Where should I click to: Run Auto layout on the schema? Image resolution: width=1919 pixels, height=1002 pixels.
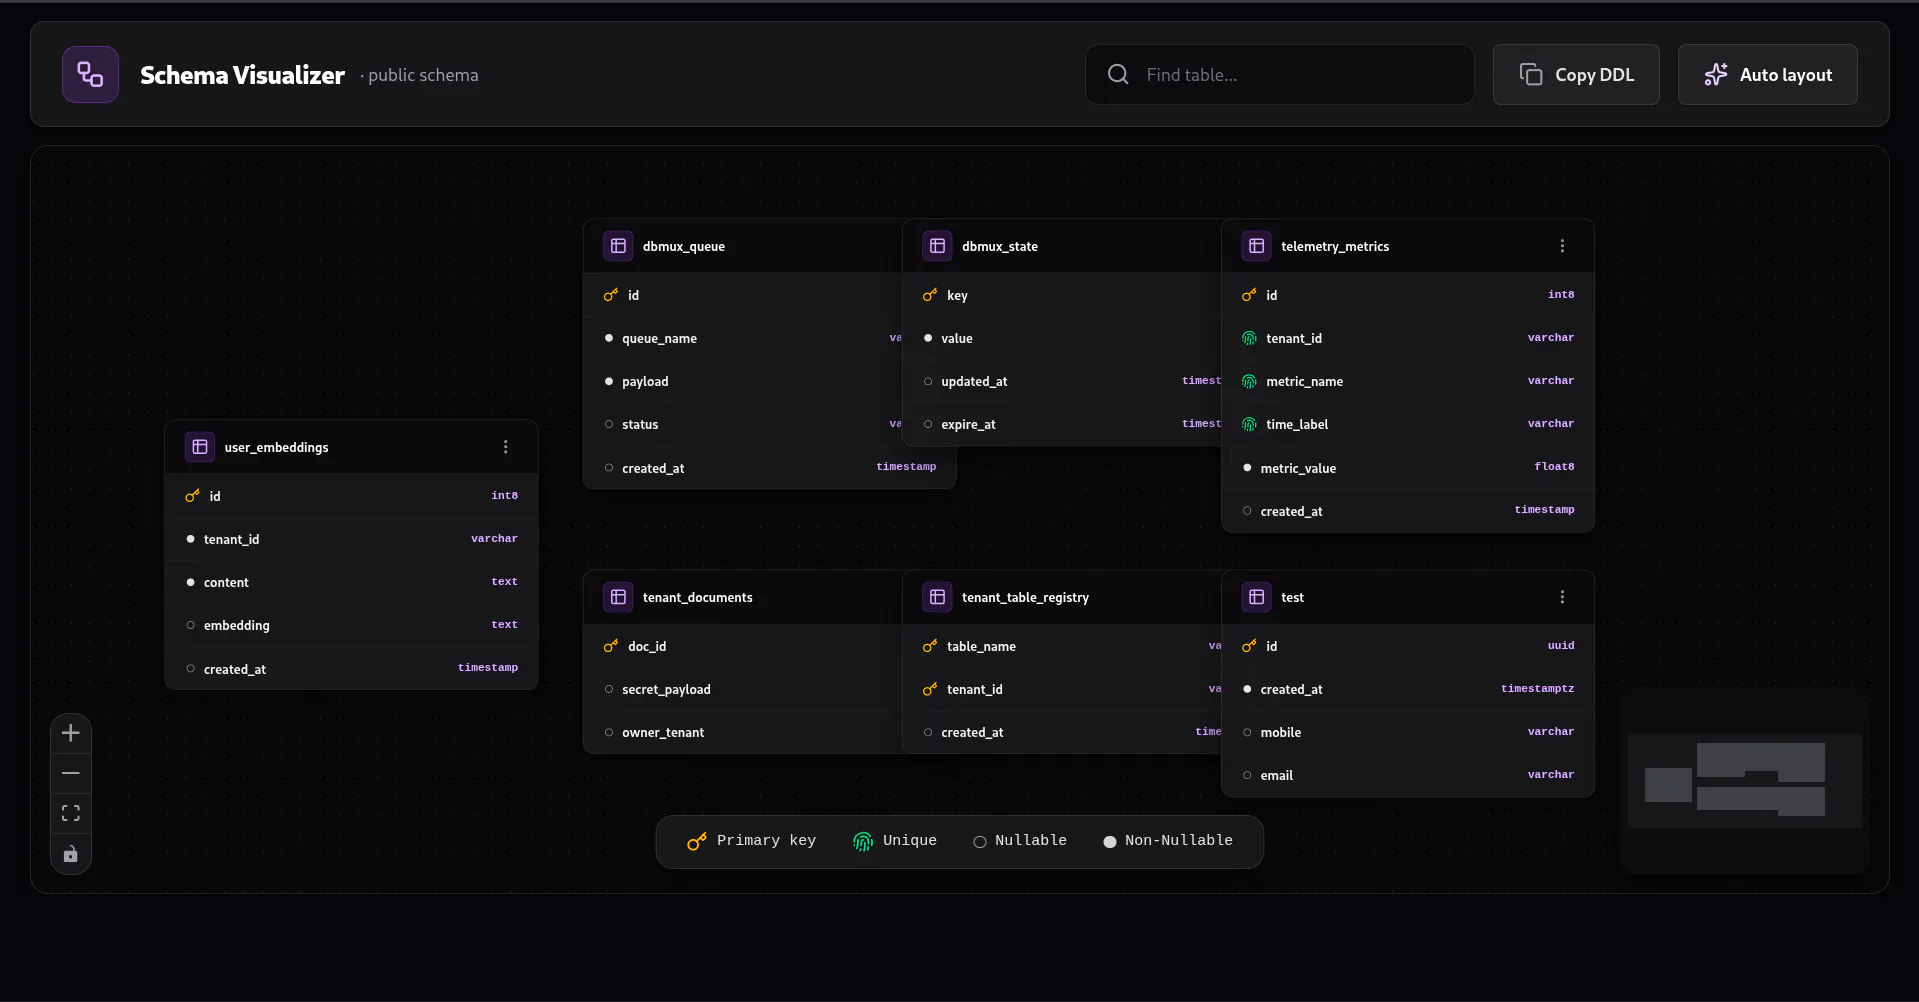pyautogui.click(x=1767, y=75)
